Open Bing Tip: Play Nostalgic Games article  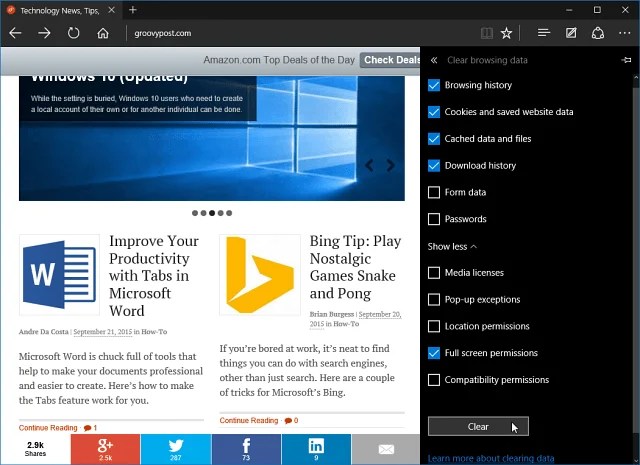(355, 267)
